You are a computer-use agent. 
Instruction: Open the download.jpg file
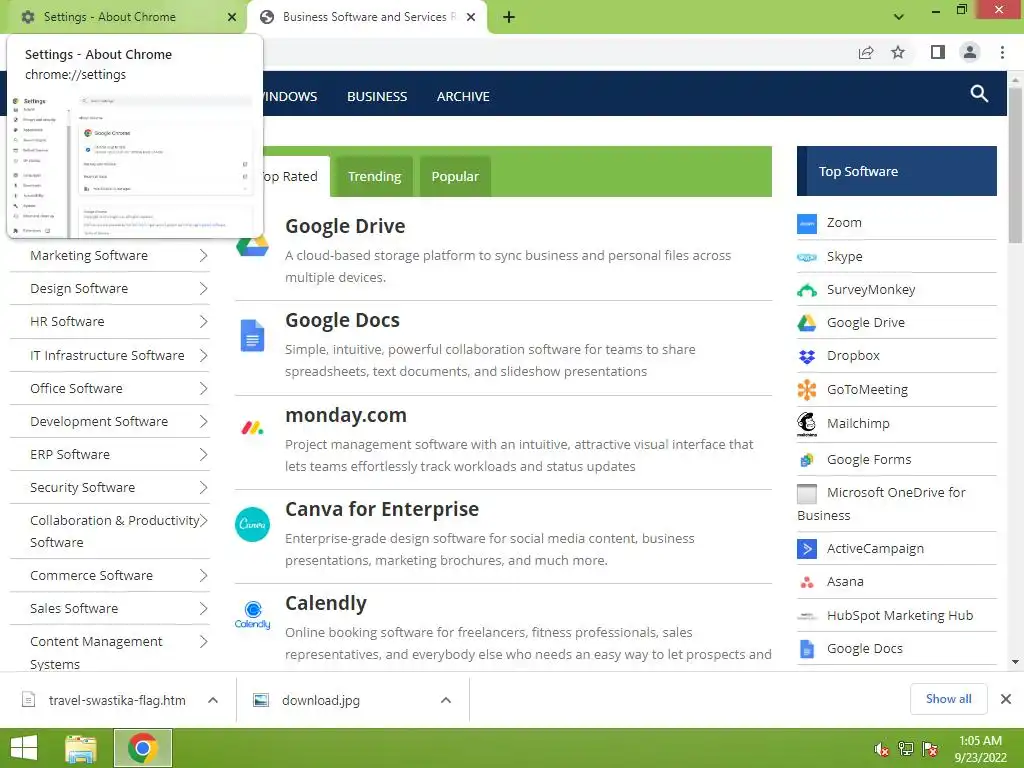coord(321,701)
